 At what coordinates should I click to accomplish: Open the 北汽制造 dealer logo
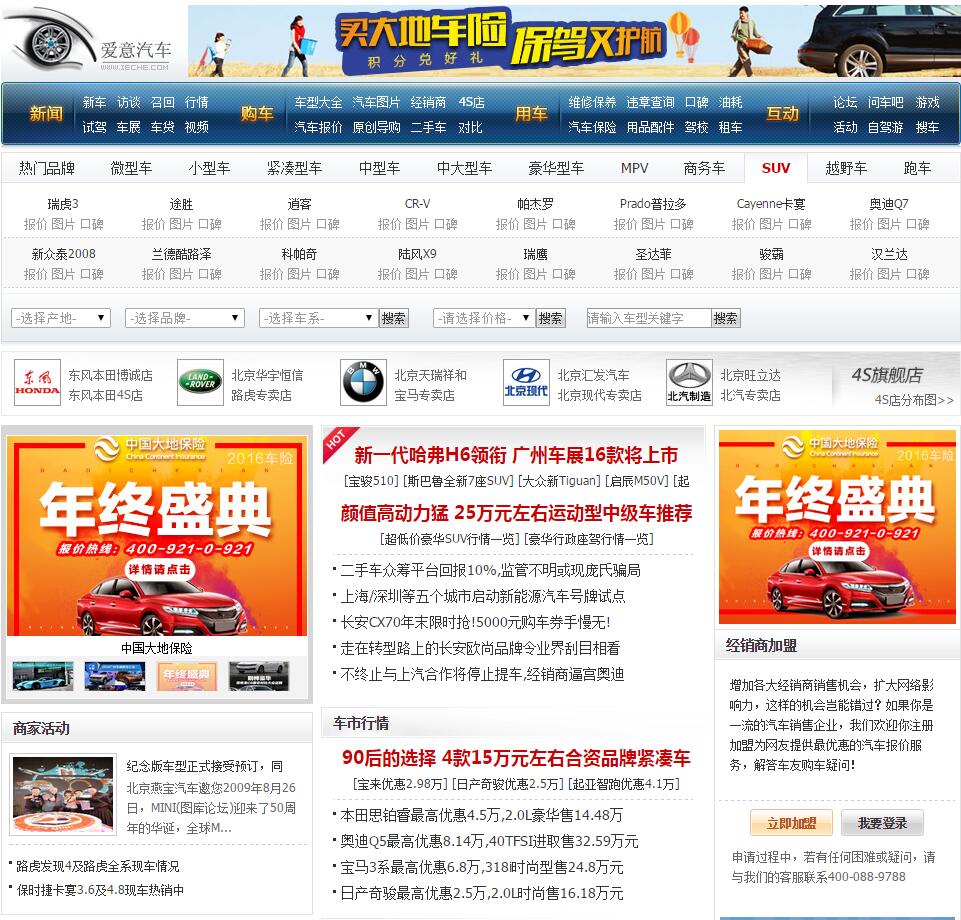coord(689,382)
